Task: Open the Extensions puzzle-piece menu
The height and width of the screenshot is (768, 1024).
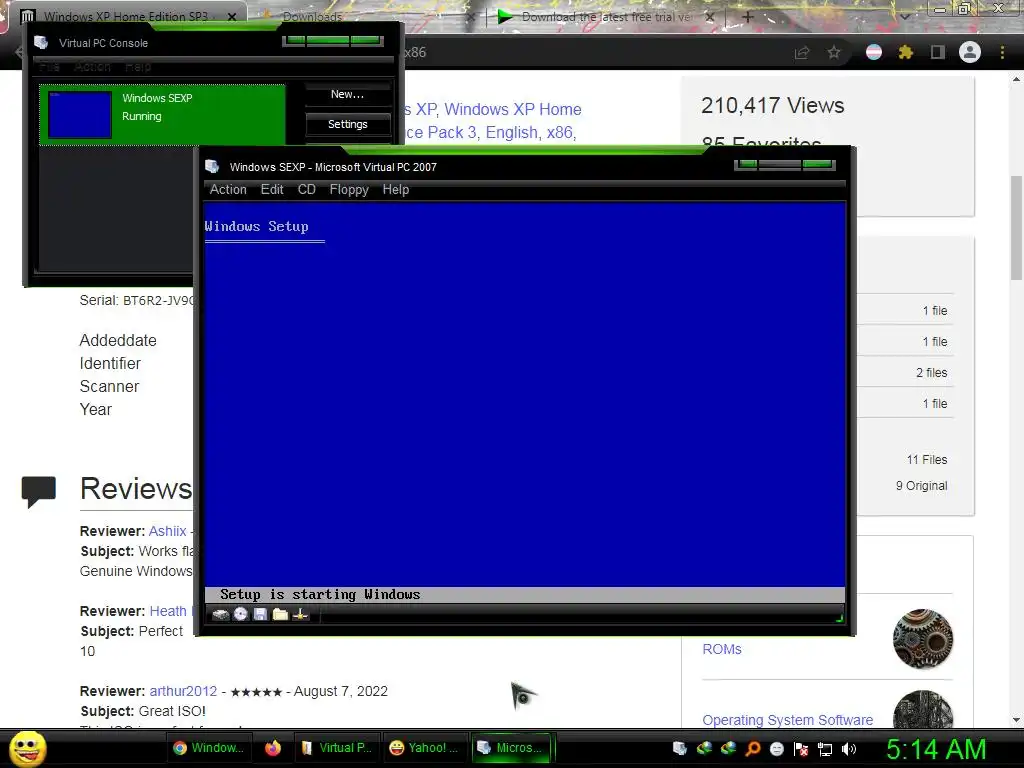Action: [x=905, y=52]
